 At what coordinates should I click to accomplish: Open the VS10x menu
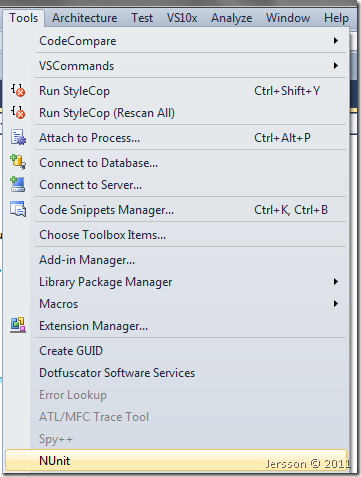(182, 18)
